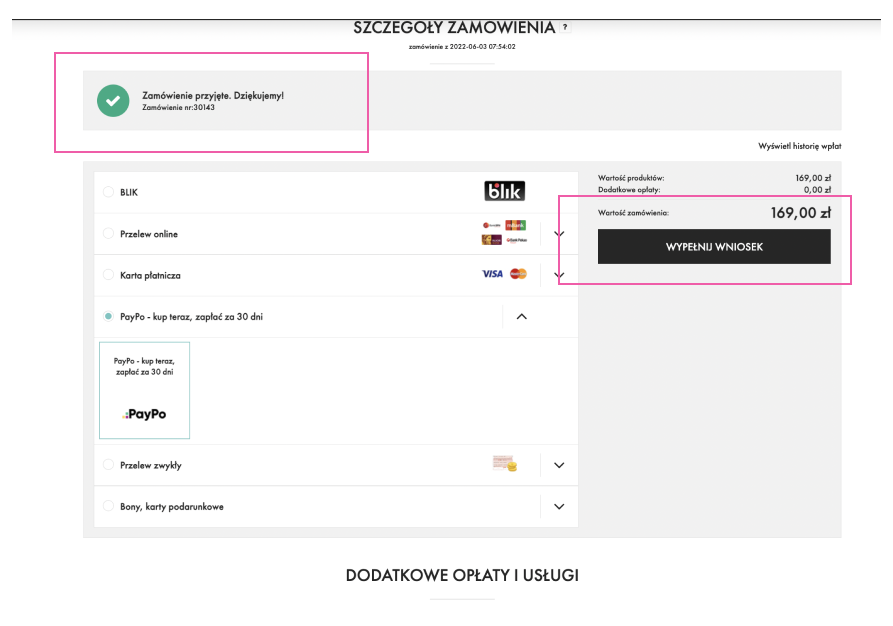
Task: Select the PayPo payment tile
Action: point(144,390)
